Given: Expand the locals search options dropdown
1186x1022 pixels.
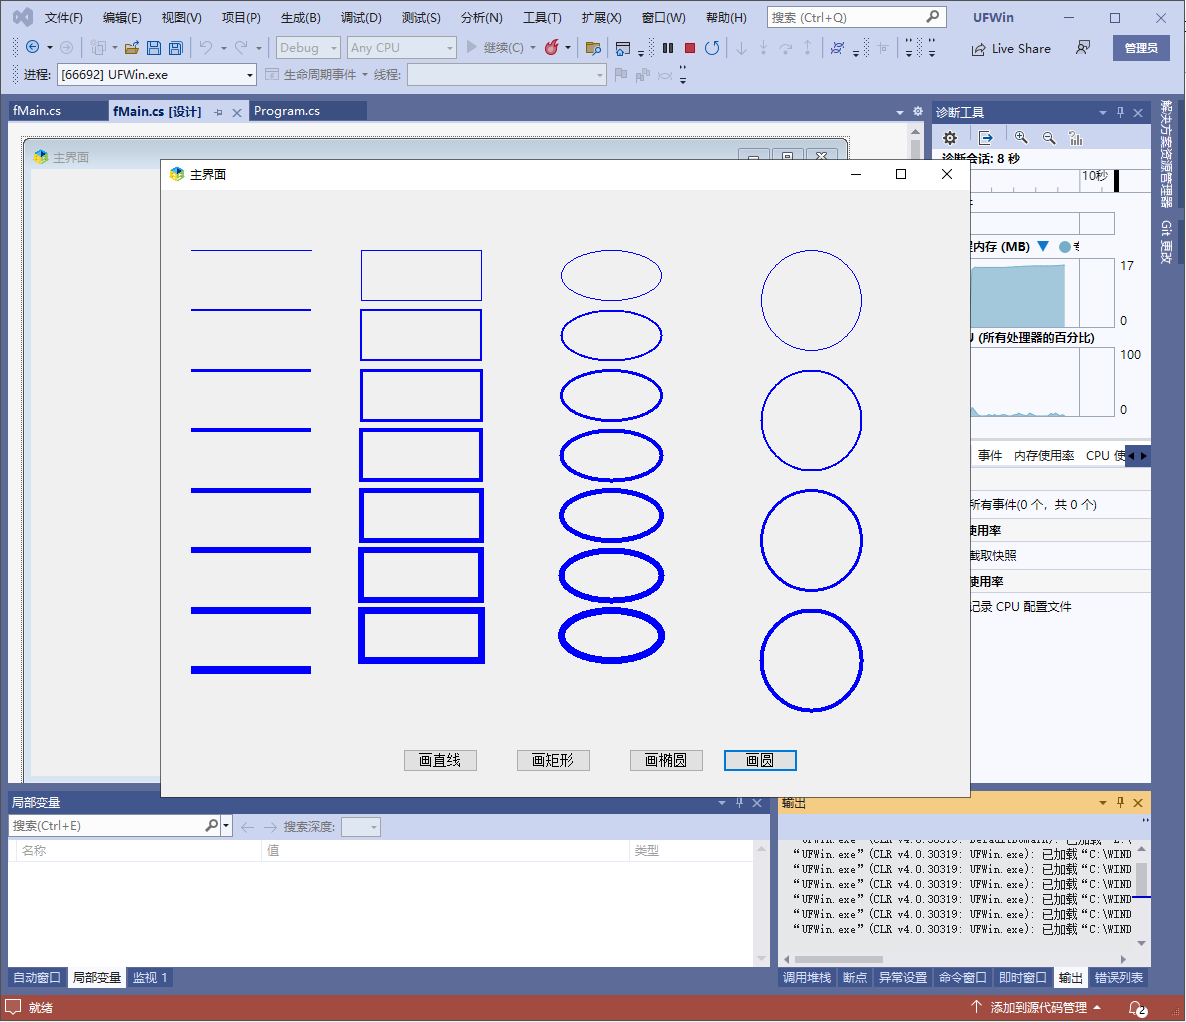Looking at the screenshot, I should tap(226, 826).
